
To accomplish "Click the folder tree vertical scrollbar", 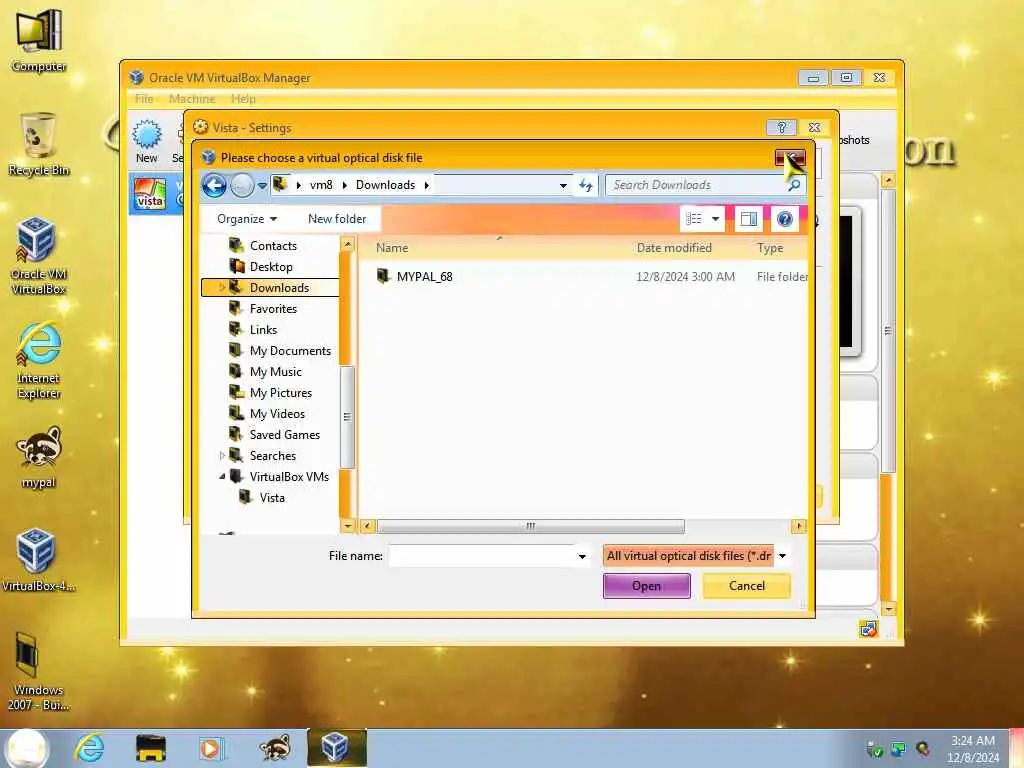I will [347, 417].
